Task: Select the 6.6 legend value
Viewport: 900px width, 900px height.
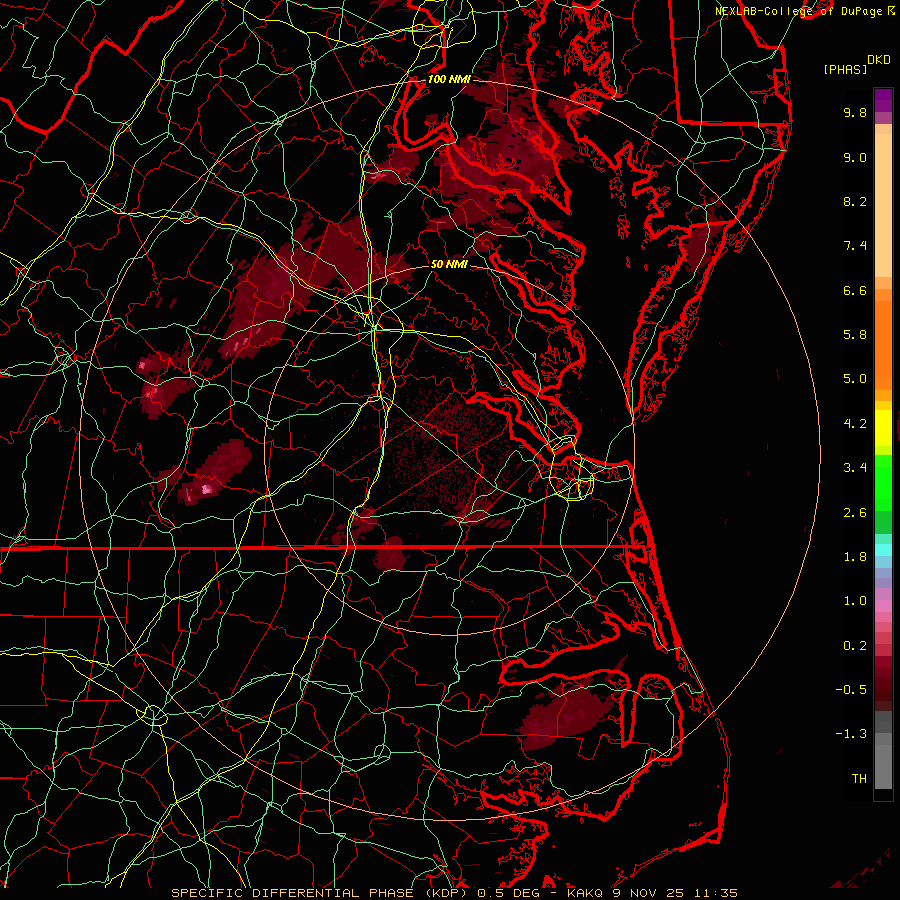Action: (855, 290)
